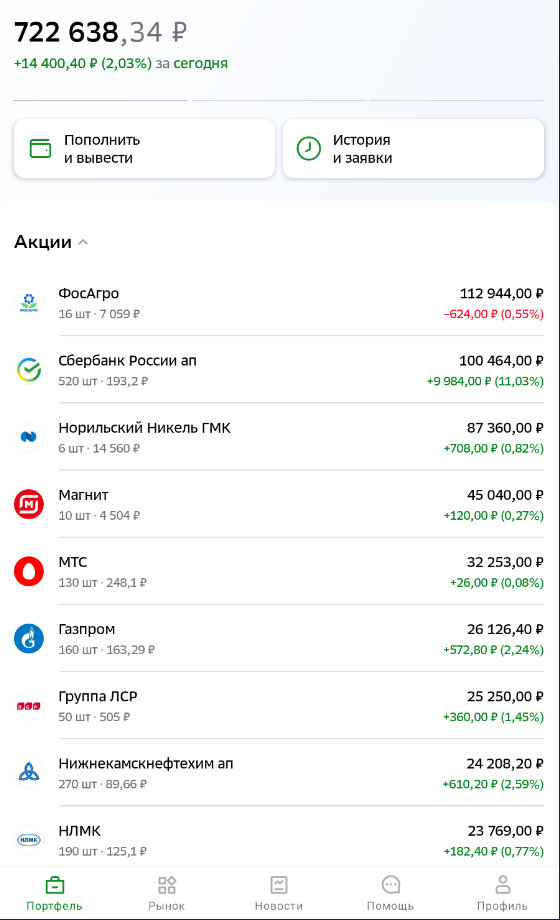Image resolution: width=560 pixels, height=920 pixels.
Task: Tap Магнит quantity 10 шт · 4 504 ₽
Action: (x=99, y=516)
